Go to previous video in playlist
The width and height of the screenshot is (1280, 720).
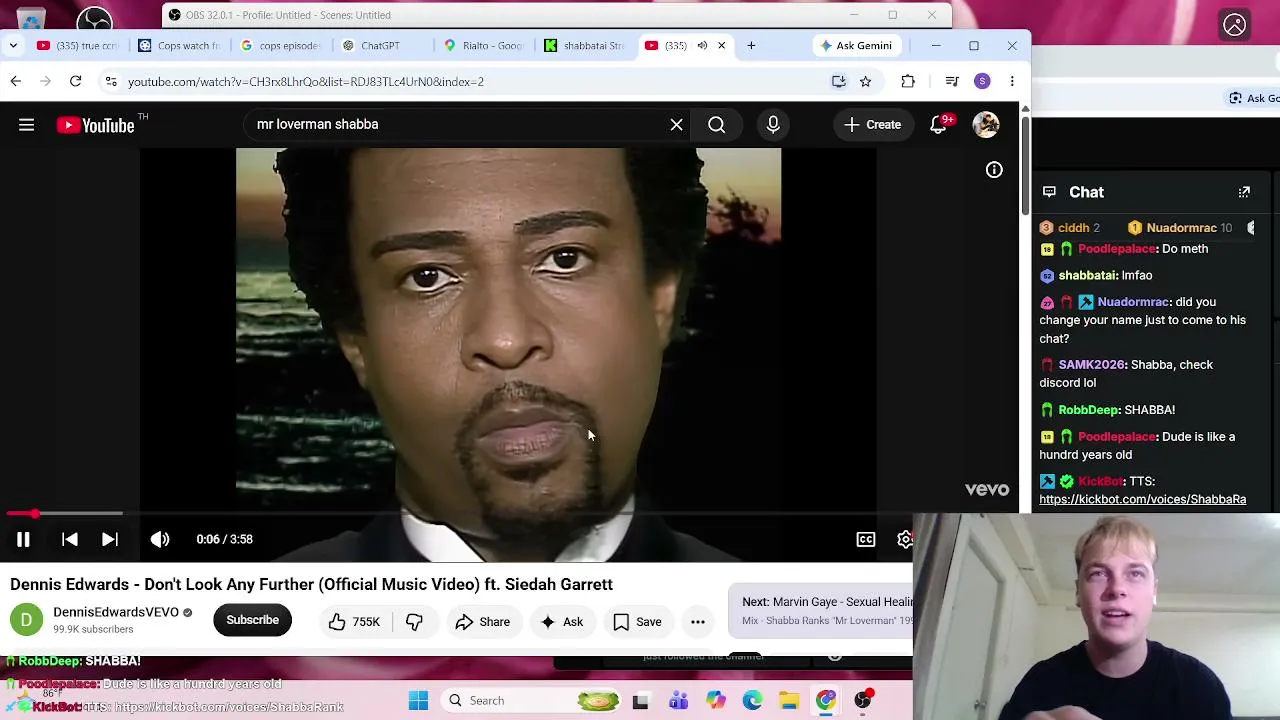pyautogui.click(x=70, y=540)
